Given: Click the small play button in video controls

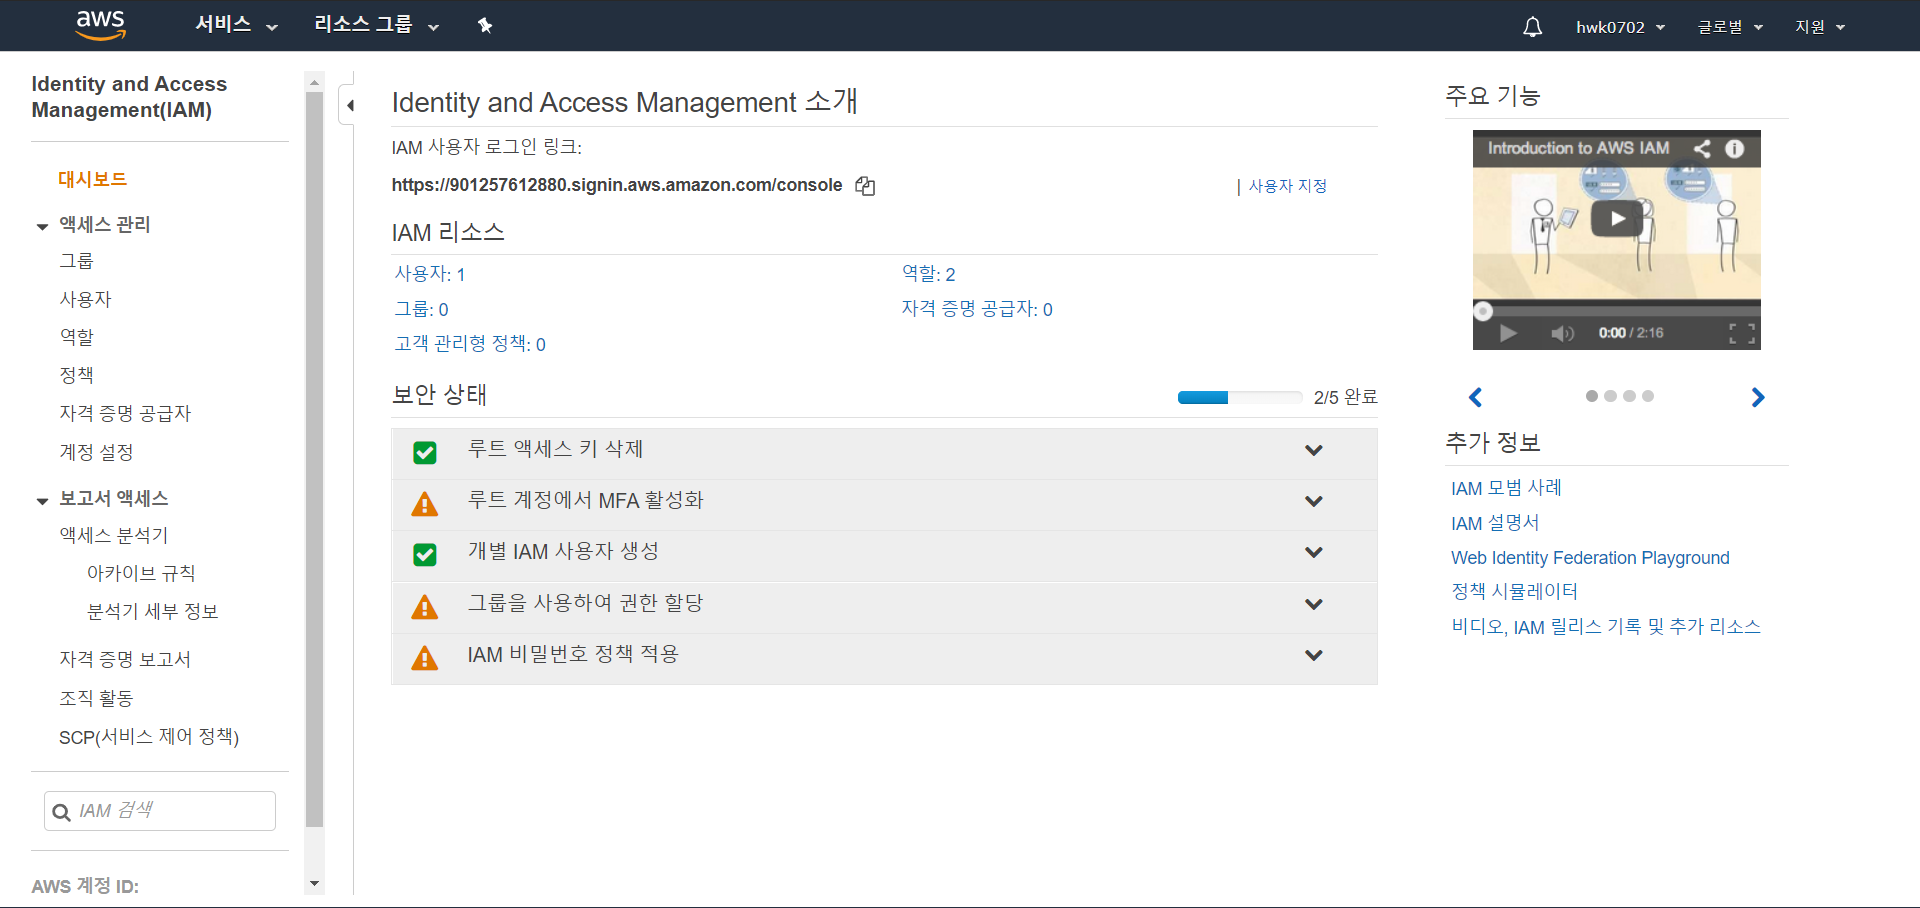Looking at the screenshot, I should pos(1508,333).
